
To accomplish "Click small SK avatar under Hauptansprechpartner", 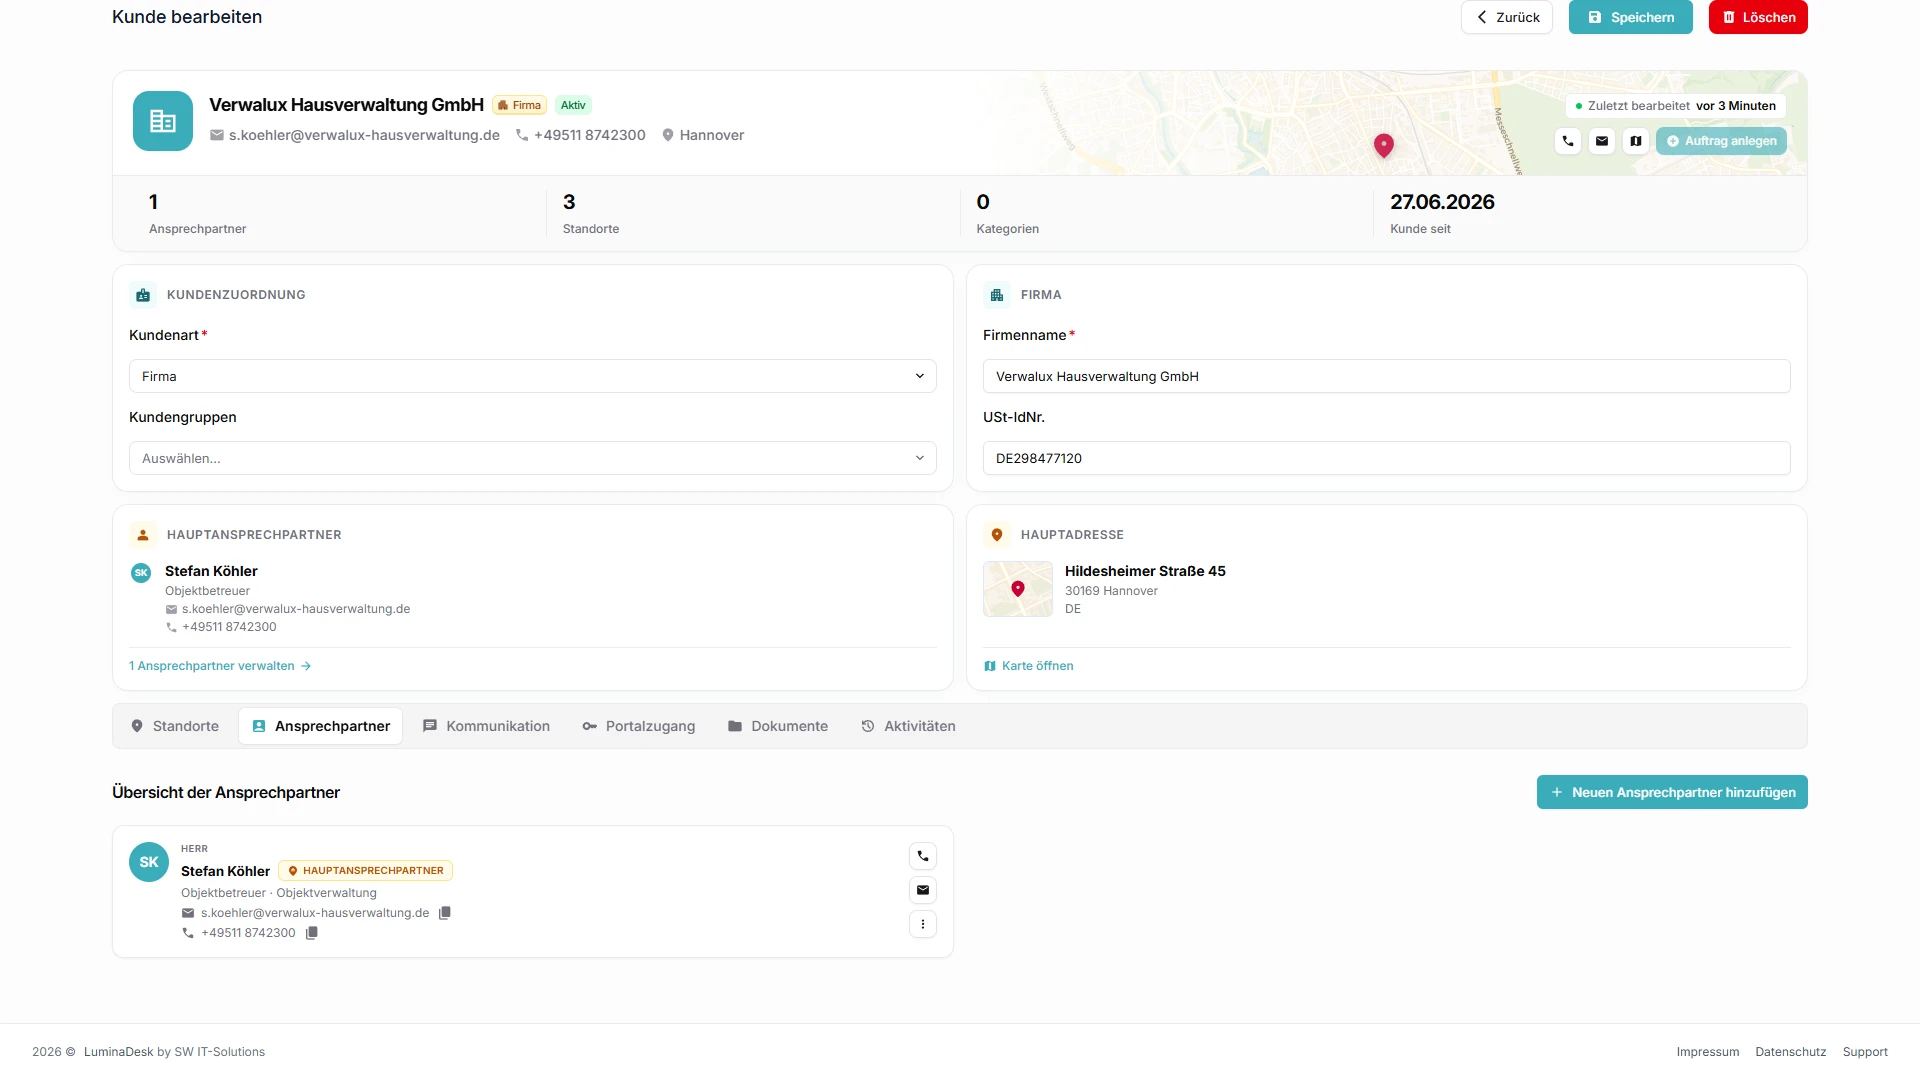I will pos(141,573).
